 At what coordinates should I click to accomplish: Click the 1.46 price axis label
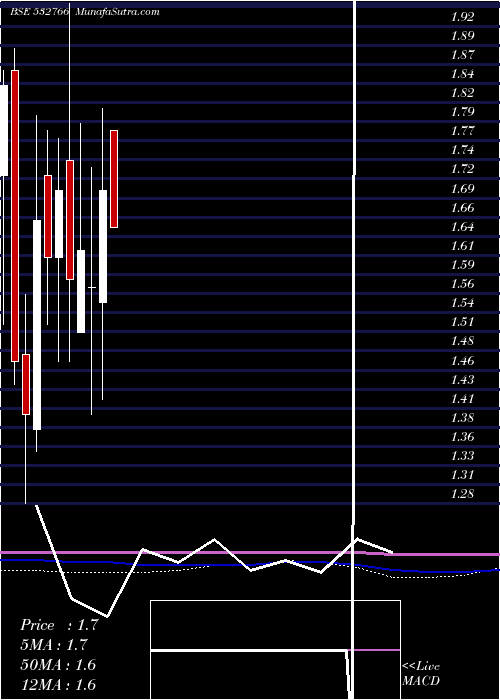pos(462,360)
